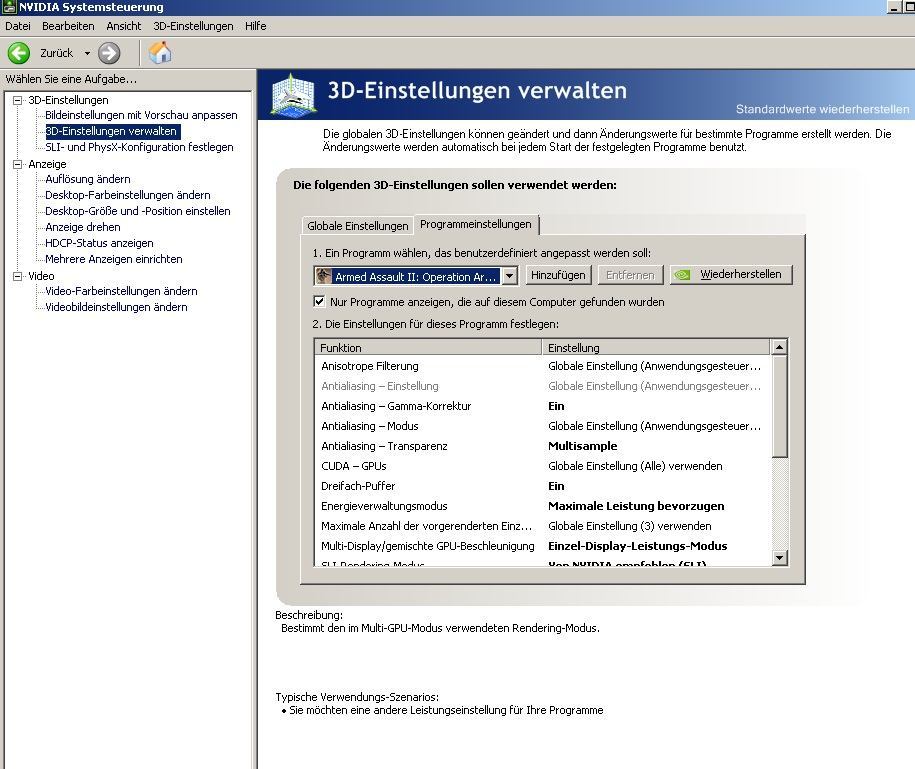Open Desktop-Farbeinstellungen ändern
This screenshot has width=915, height=769.
pyautogui.click(x=128, y=195)
